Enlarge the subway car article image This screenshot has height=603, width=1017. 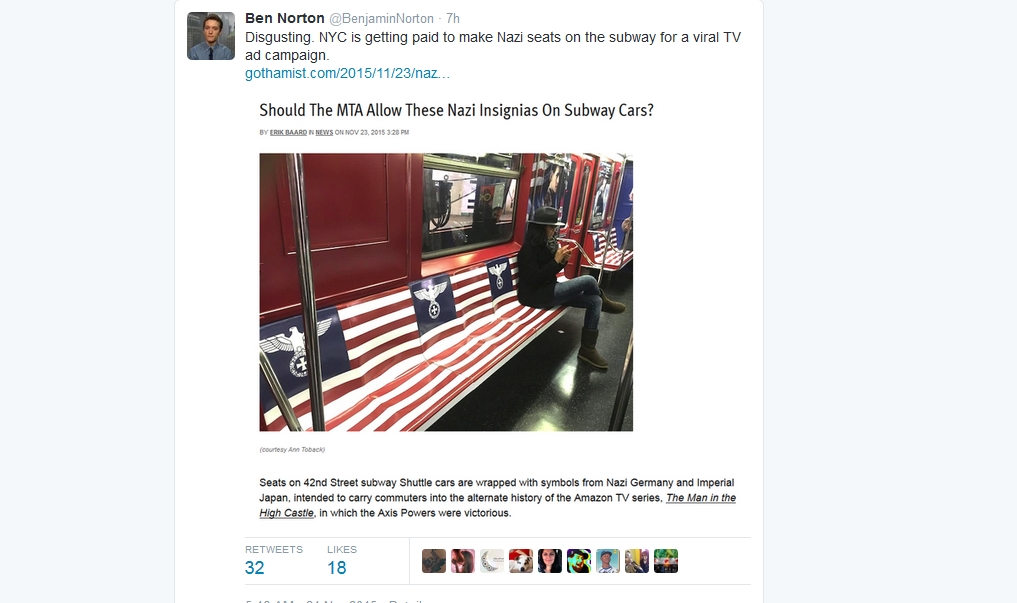[446, 292]
